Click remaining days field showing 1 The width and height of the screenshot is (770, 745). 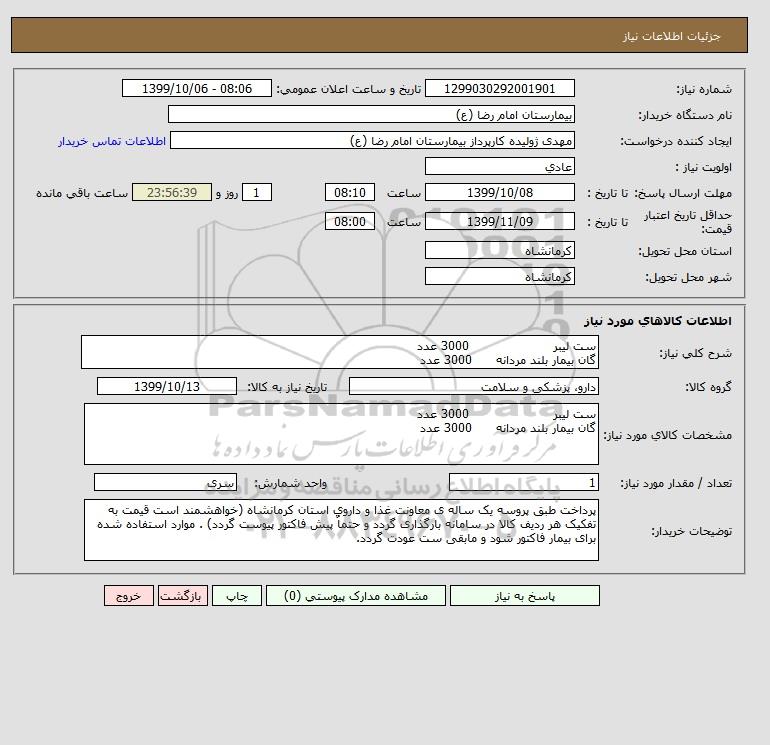tap(256, 193)
